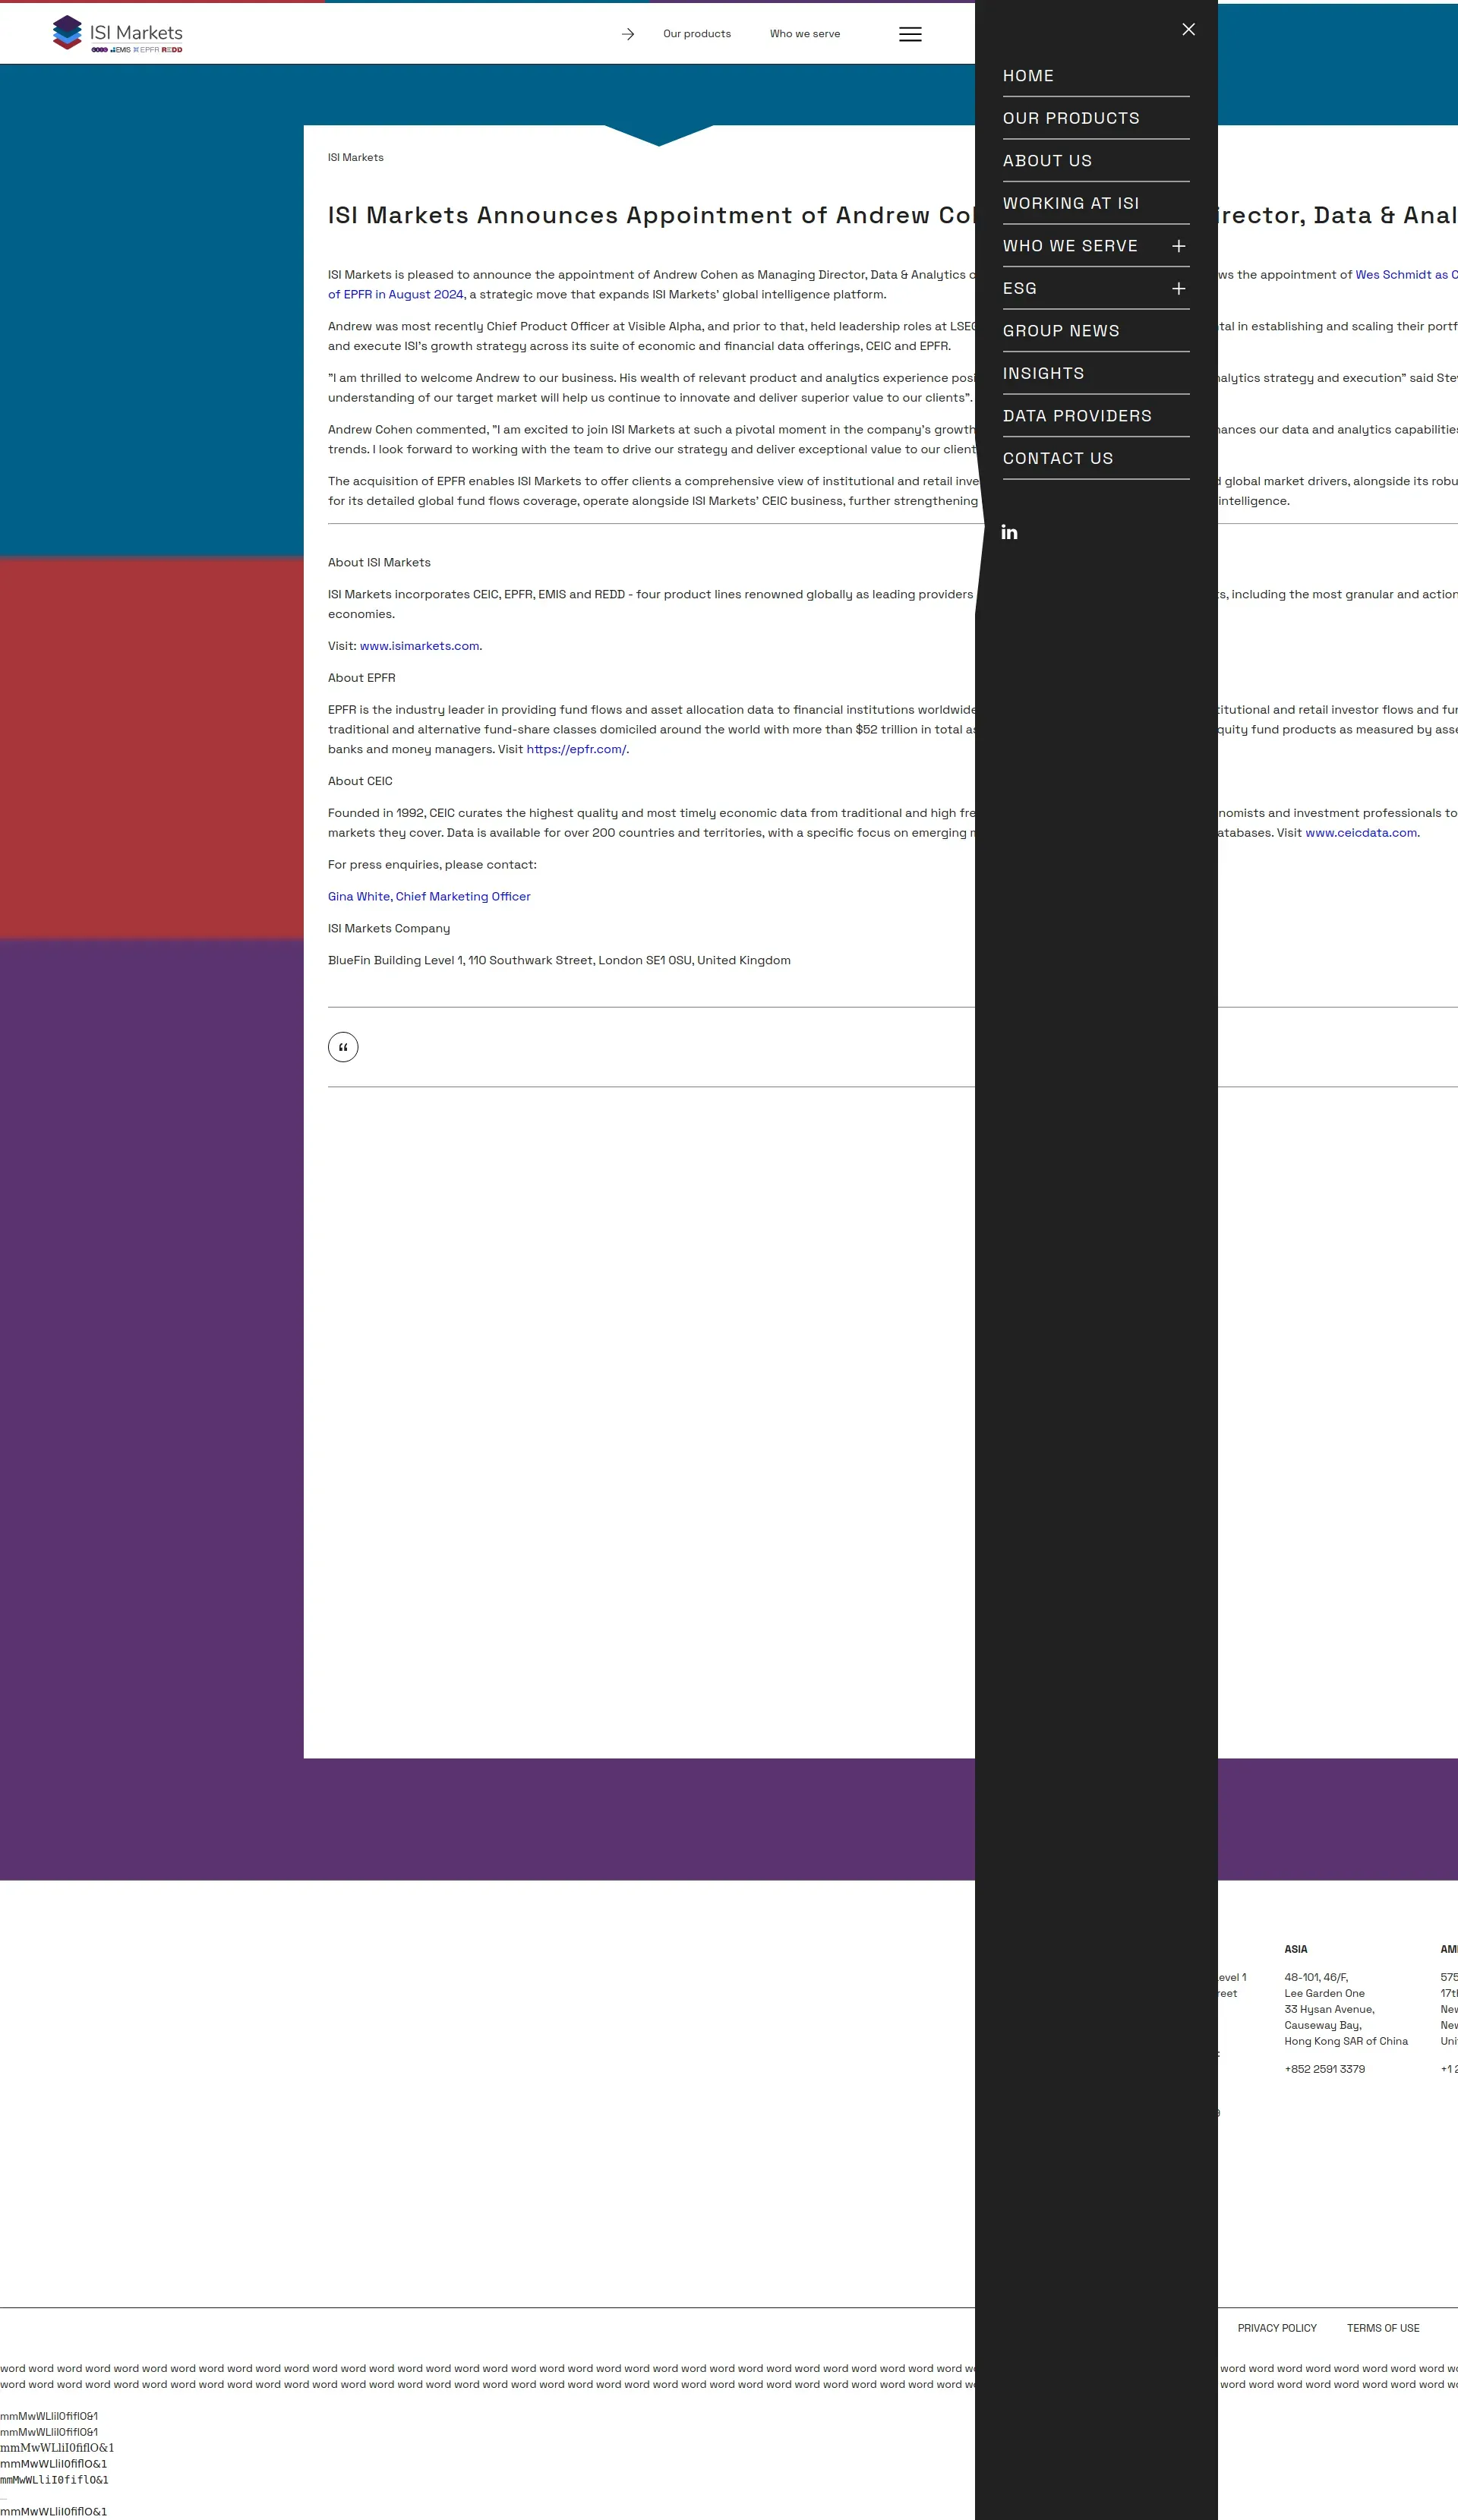Open the Privacy Policy footer link
1458x2520 pixels.
[1277, 2329]
